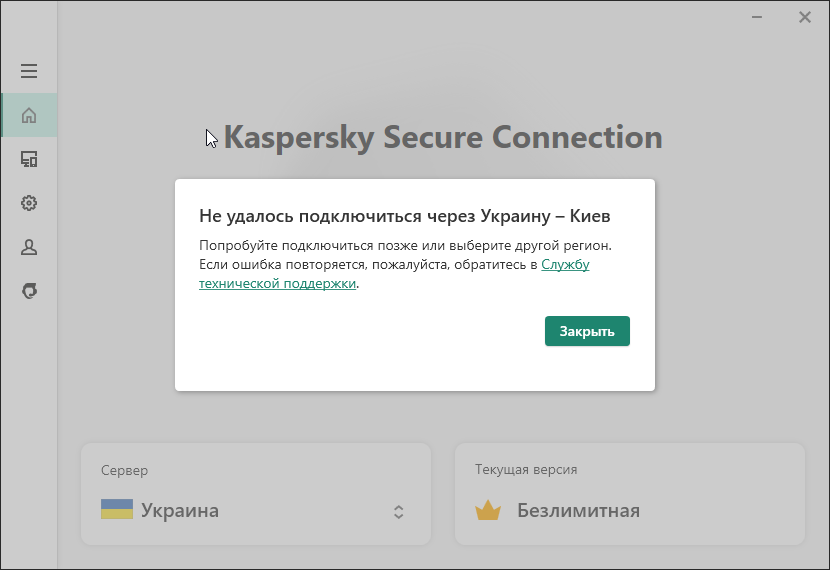Open the devices section icon in the sidebar

click(x=29, y=159)
